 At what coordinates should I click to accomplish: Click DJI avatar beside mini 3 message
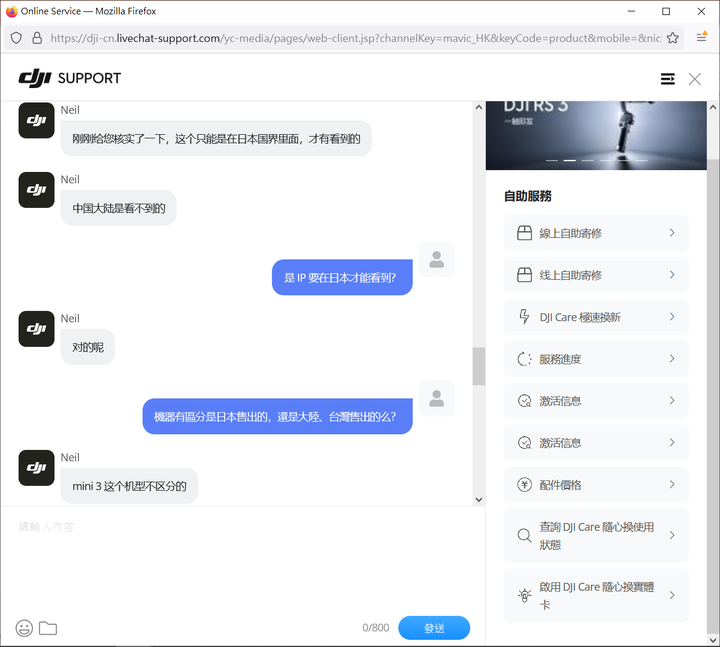[36, 467]
